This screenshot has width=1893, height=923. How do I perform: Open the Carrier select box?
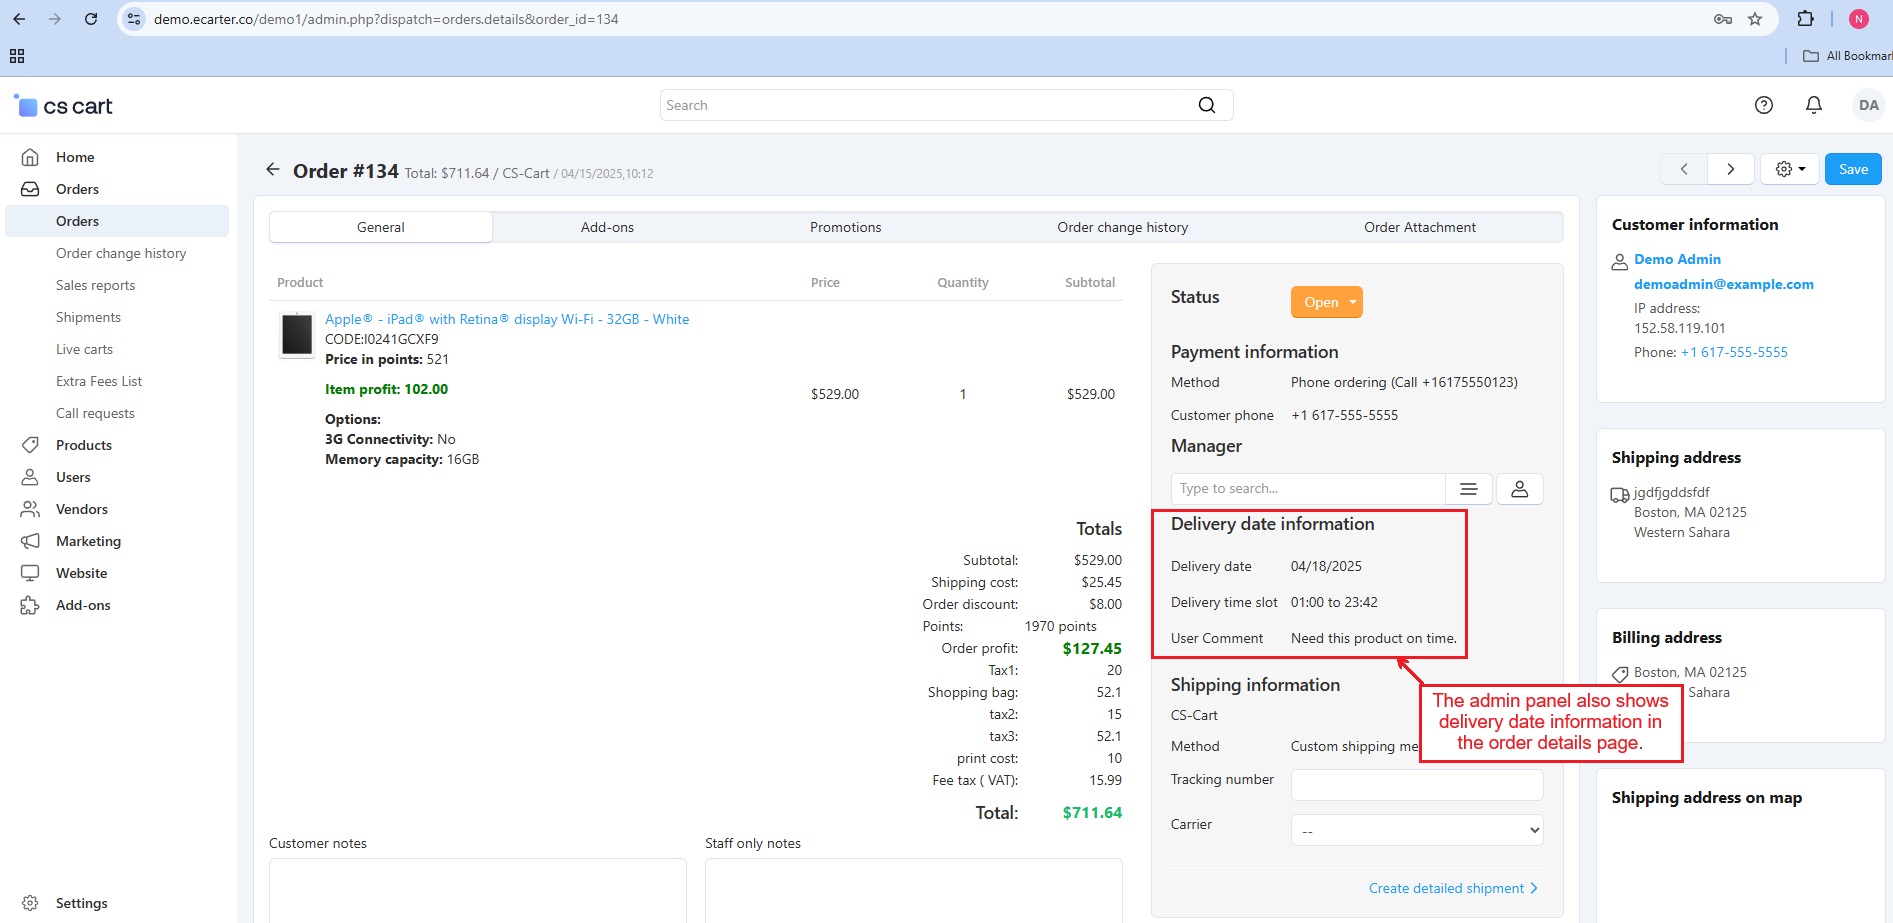point(1416,830)
